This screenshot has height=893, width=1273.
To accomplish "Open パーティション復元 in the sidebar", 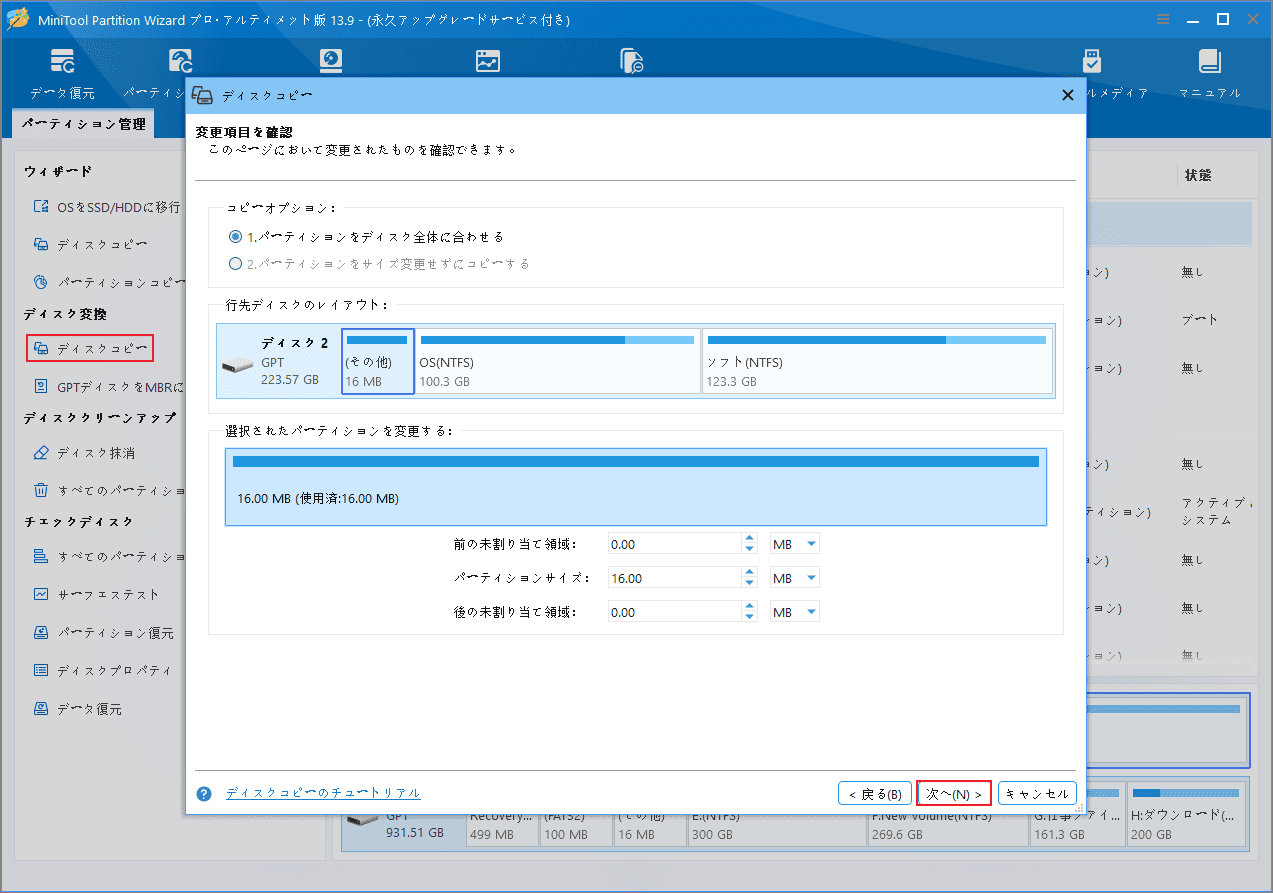I will tap(104, 633).
